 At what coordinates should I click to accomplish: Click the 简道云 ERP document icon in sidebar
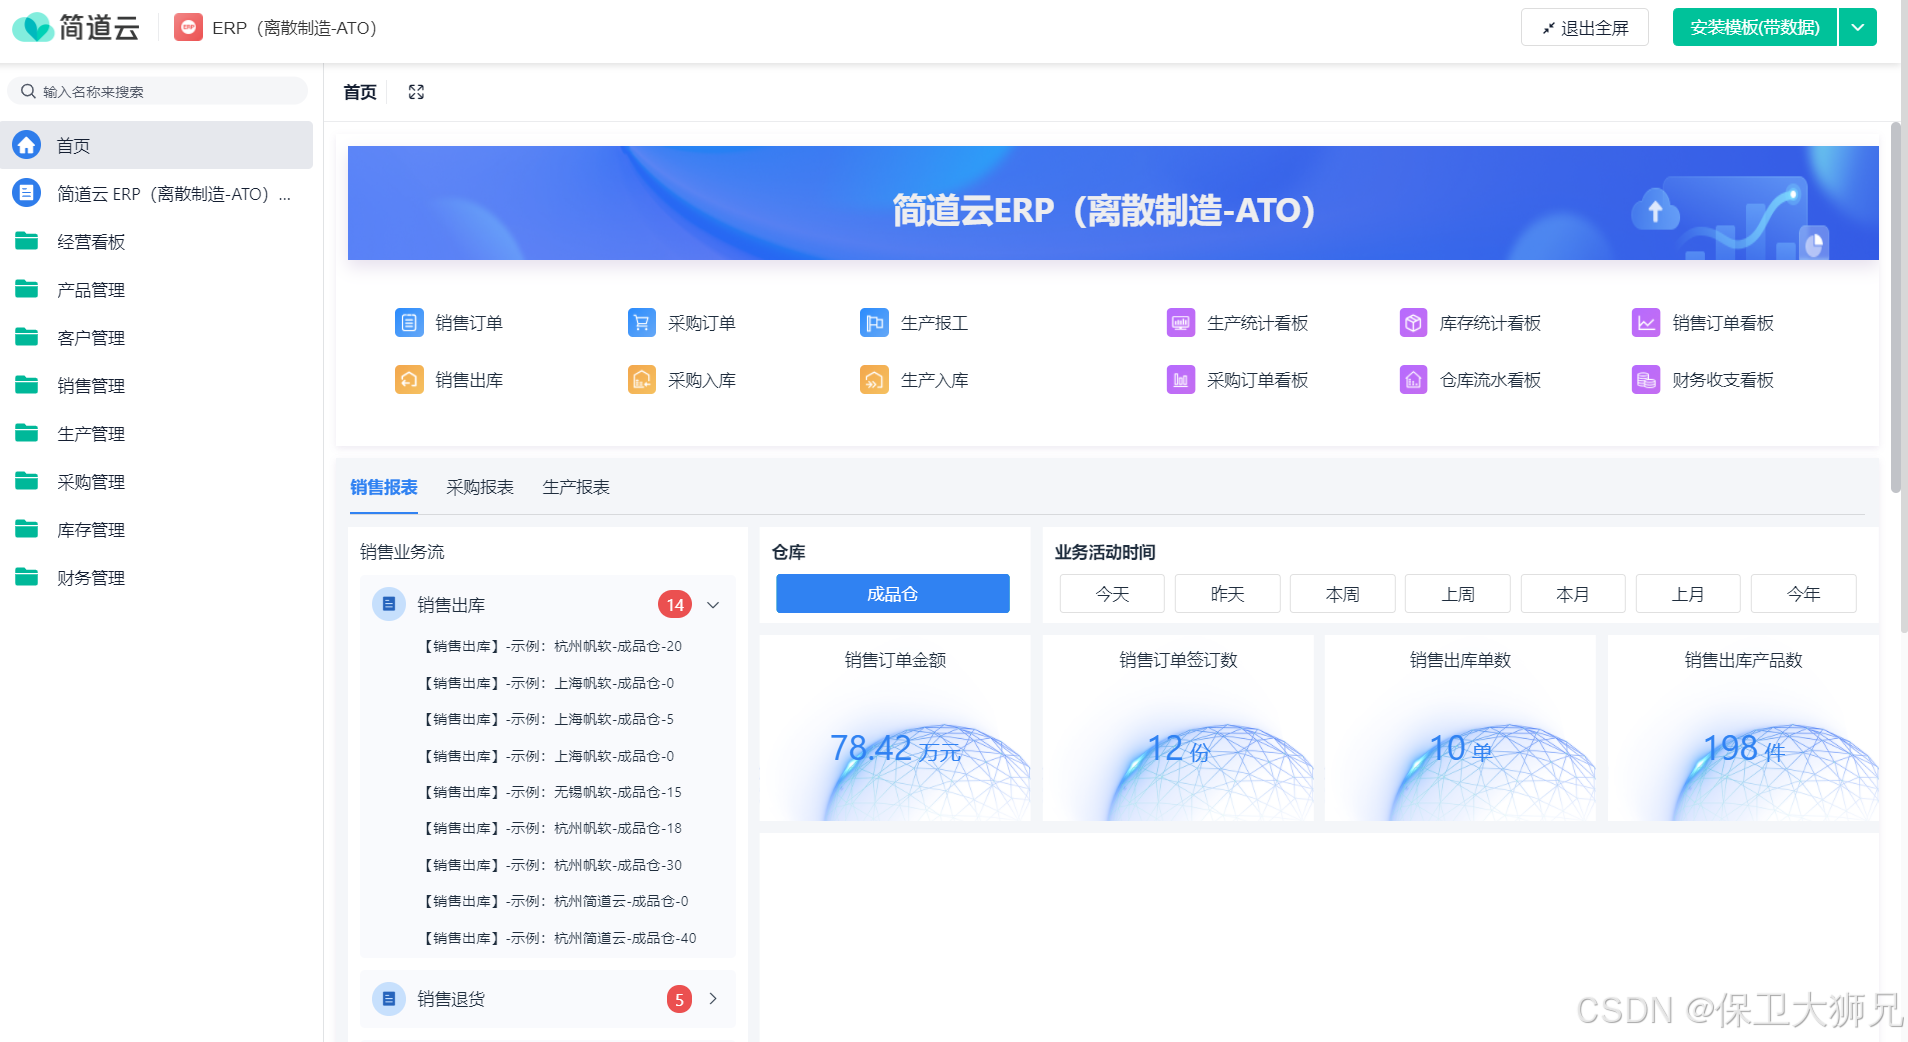(27, 193)
